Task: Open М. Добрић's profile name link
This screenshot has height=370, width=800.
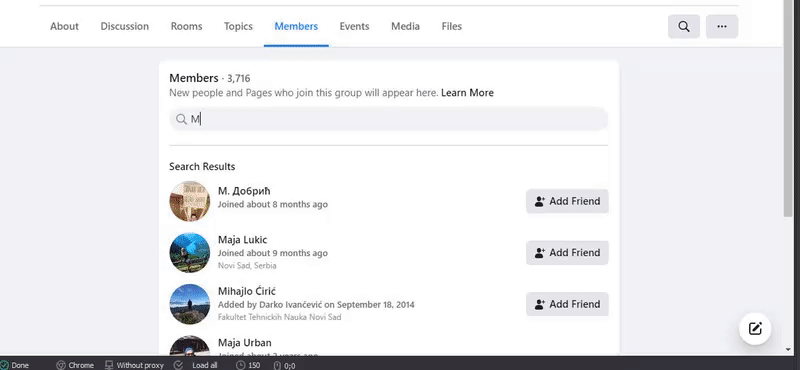Action: tap(244, 191)
